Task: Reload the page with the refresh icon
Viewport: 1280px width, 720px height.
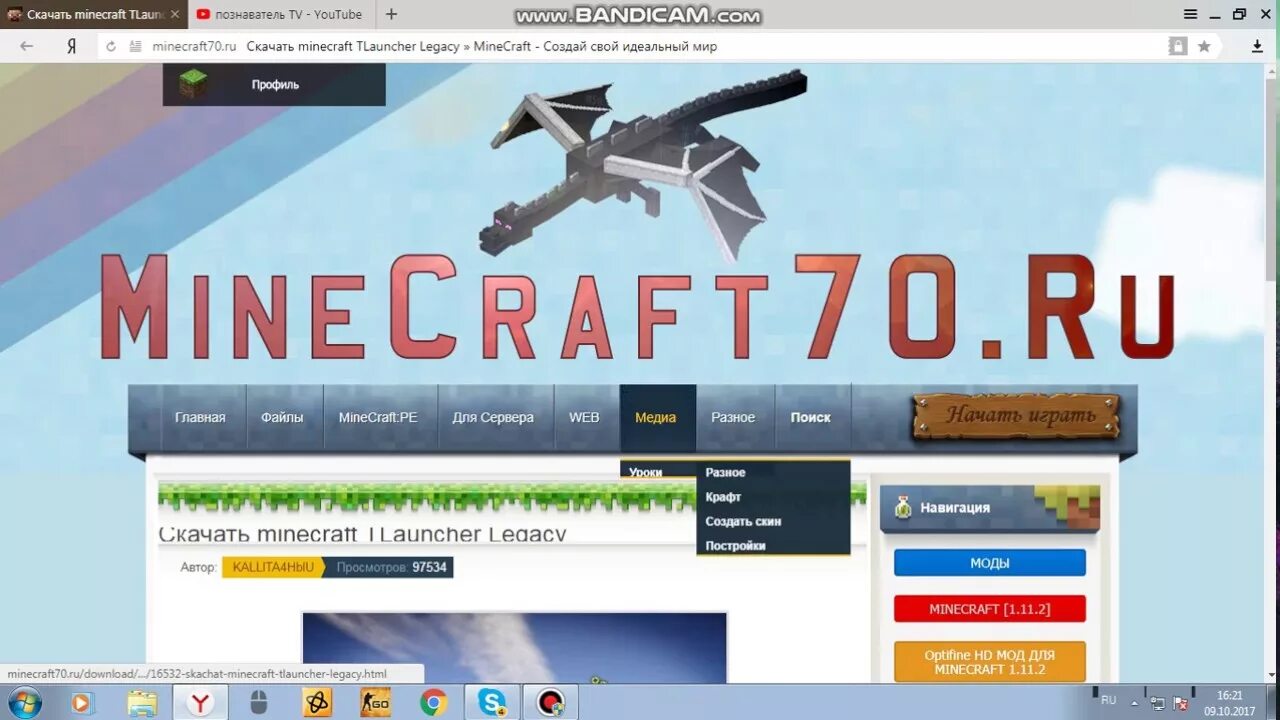Action: point(110,46)
